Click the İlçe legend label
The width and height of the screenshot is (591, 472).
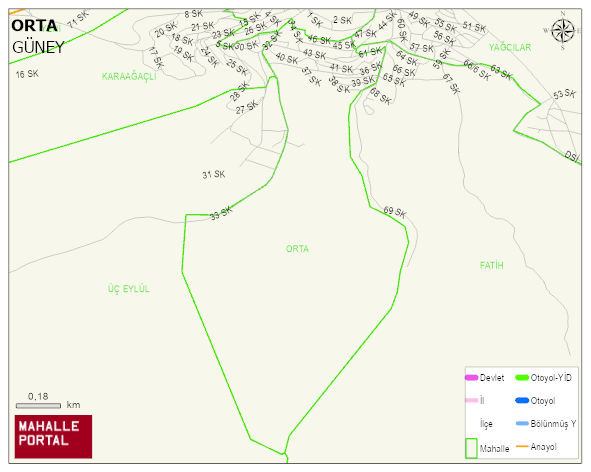[x=486, y=424]
